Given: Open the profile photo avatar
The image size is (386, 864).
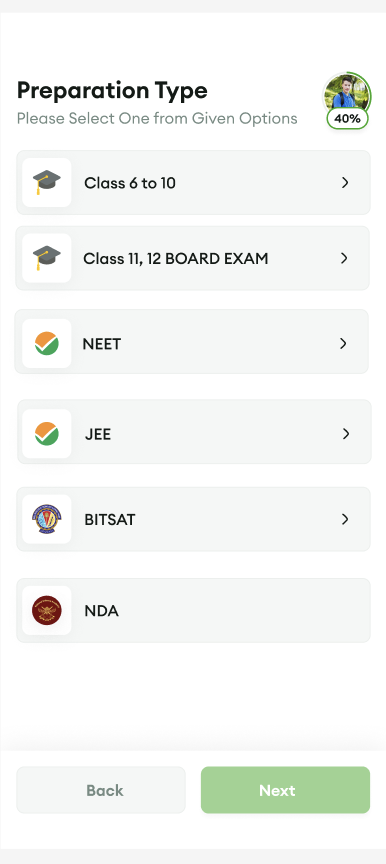Looking at the screenshot, I should (x=347, y=94).
